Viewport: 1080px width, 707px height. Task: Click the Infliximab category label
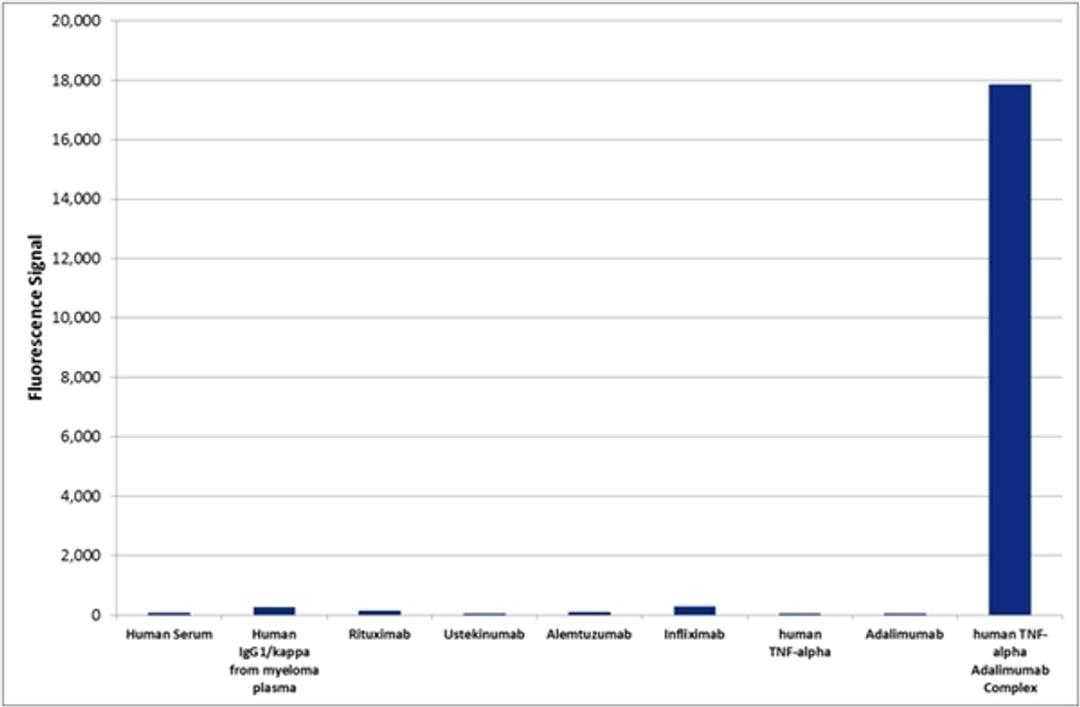694,633
